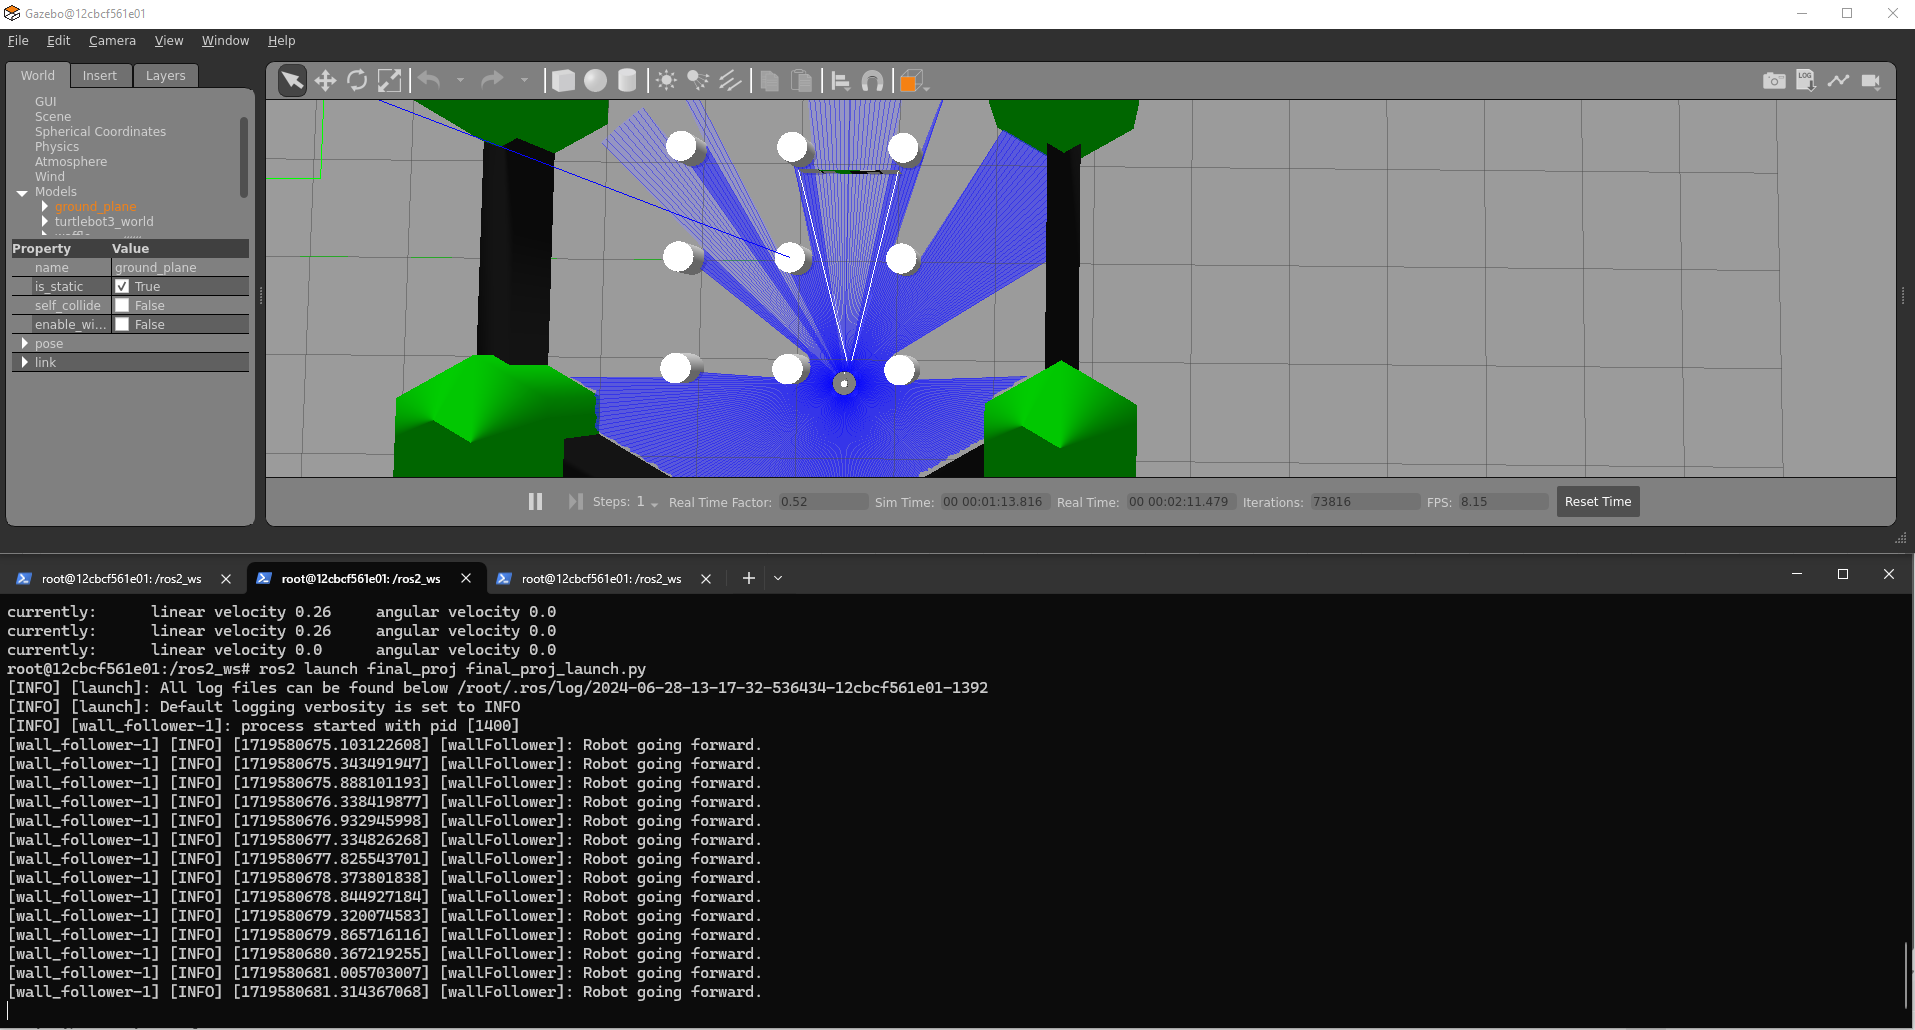Viewport: 1915px width, 1030px height.
Task: Open the Steps count dropdown
Action: pyautogui.click(x=654, y=503)
